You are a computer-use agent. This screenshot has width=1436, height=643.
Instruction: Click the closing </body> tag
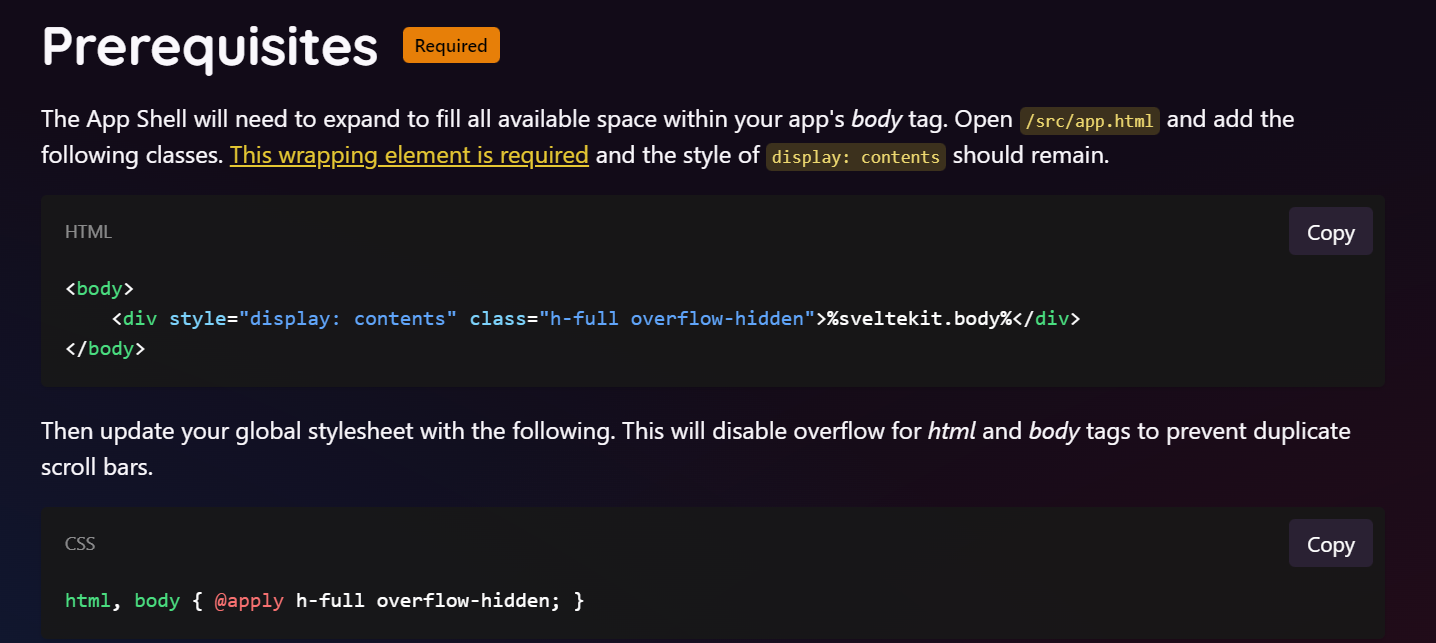(x=105, y=348)
